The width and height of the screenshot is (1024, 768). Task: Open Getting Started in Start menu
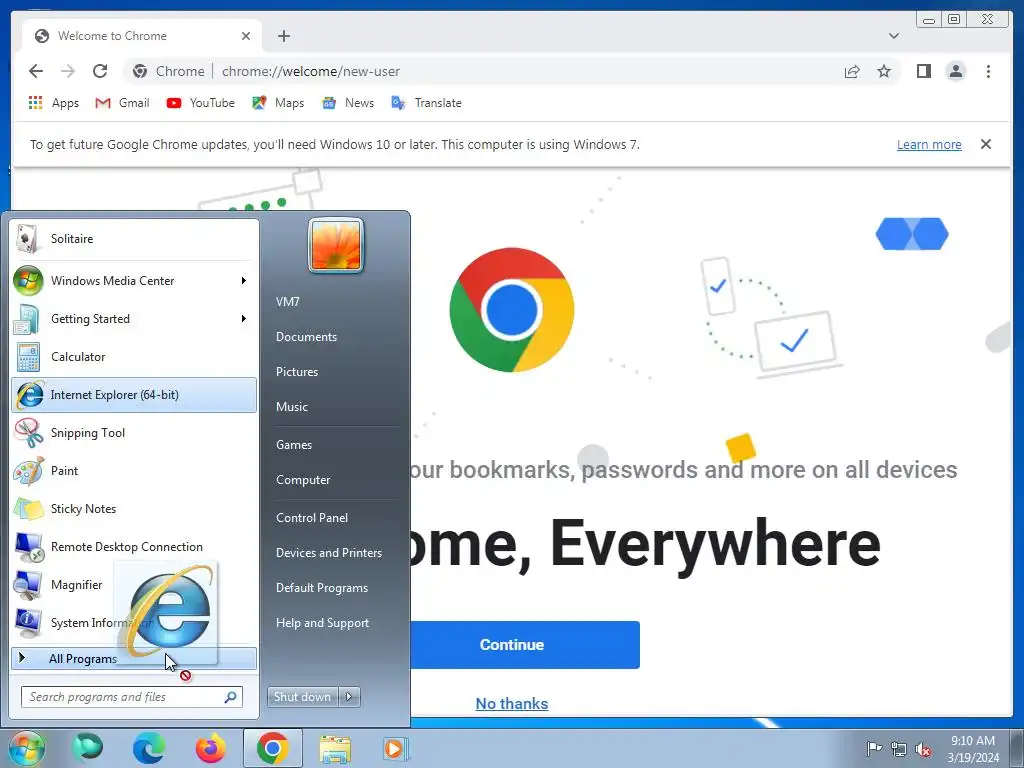click(133, 319)
